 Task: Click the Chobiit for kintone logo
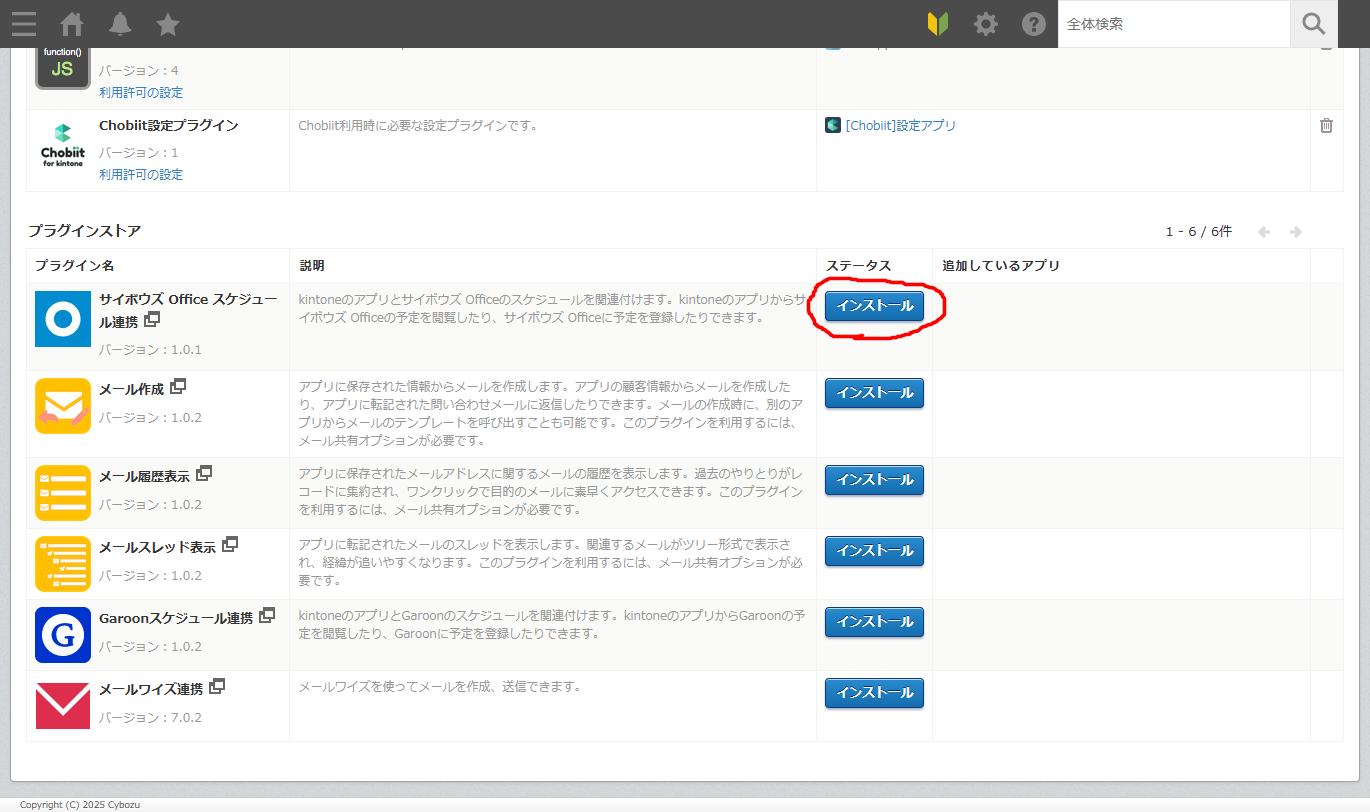click(63, 146)
